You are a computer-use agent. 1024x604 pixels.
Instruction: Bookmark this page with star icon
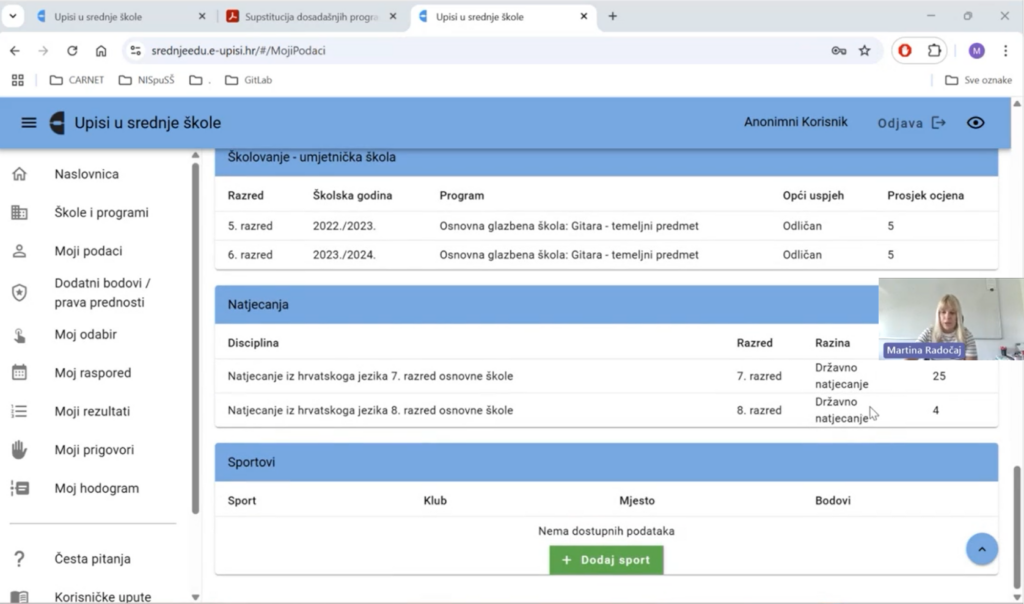(x=865, y=51)
